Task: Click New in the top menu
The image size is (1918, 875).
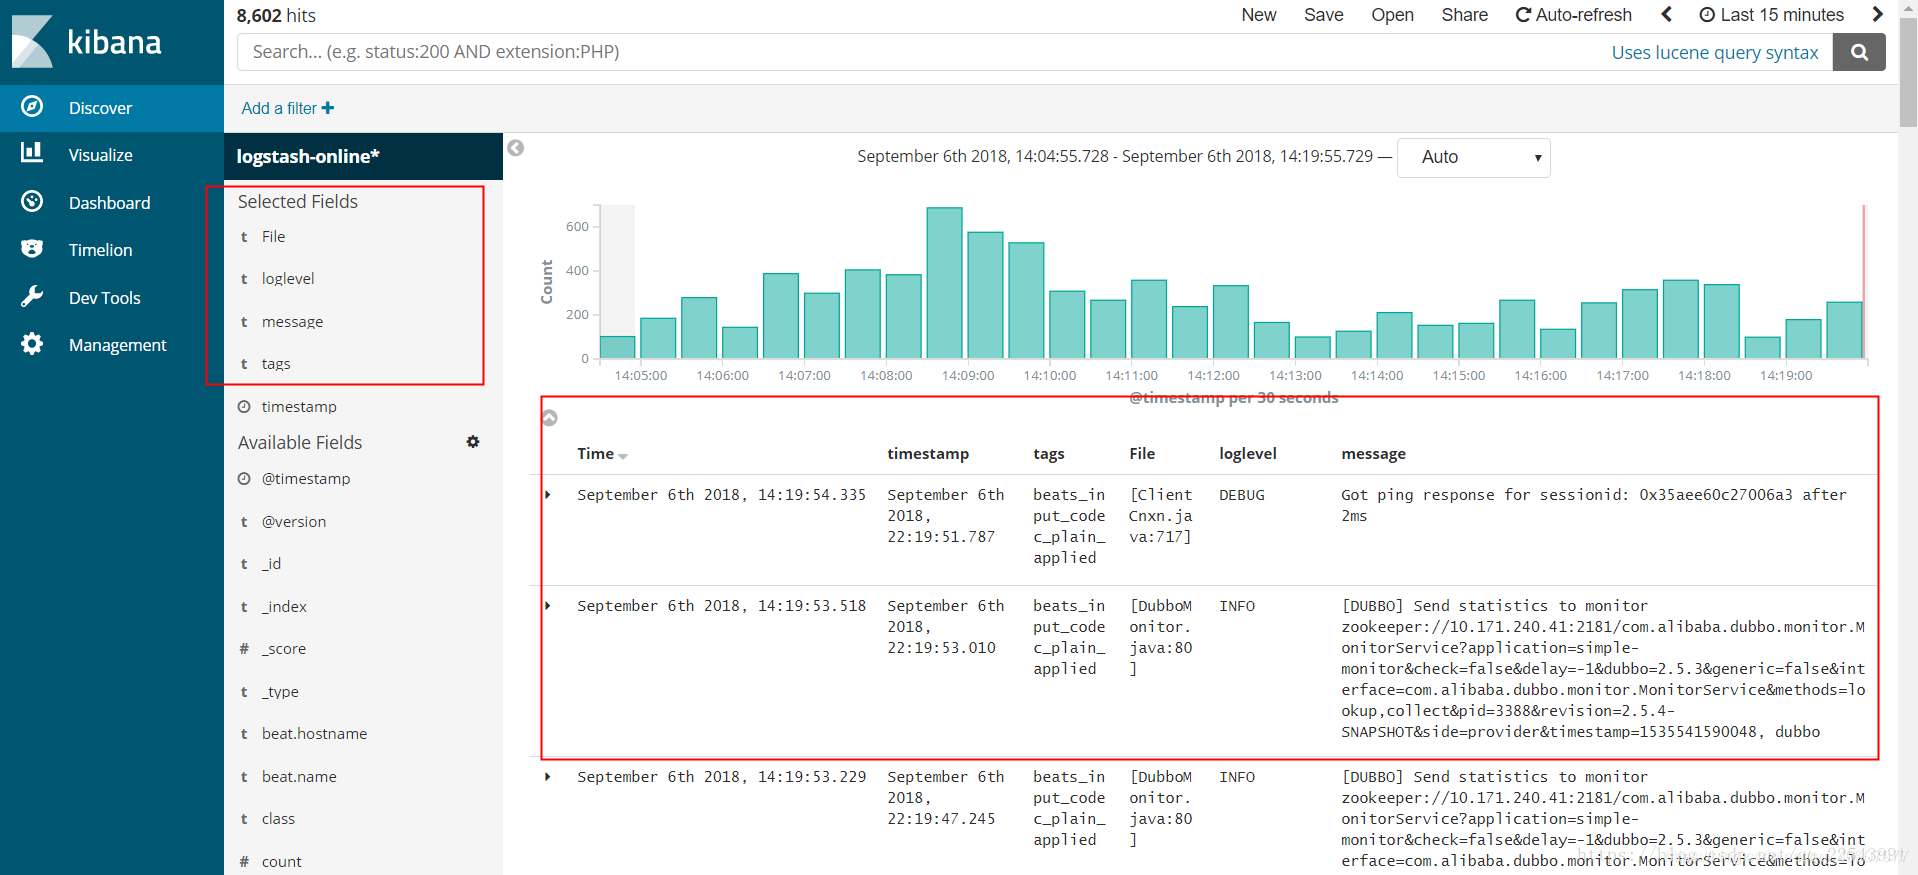Action: (1258, 15)
